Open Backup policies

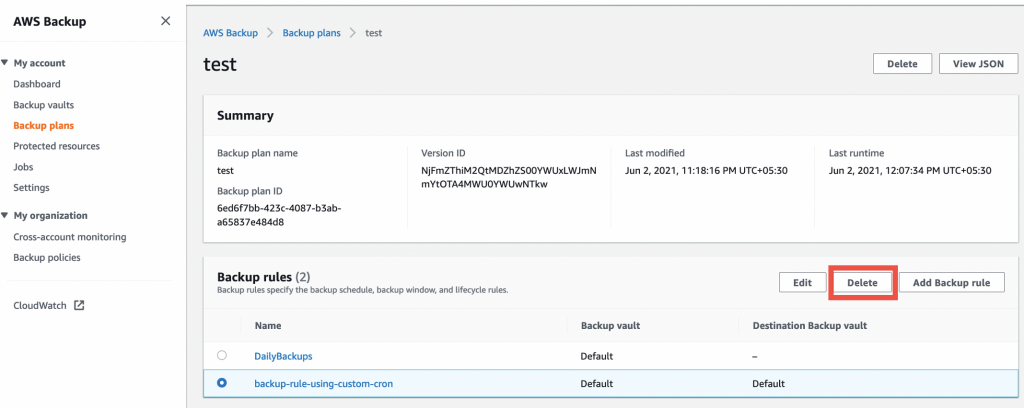pos(47,257)
